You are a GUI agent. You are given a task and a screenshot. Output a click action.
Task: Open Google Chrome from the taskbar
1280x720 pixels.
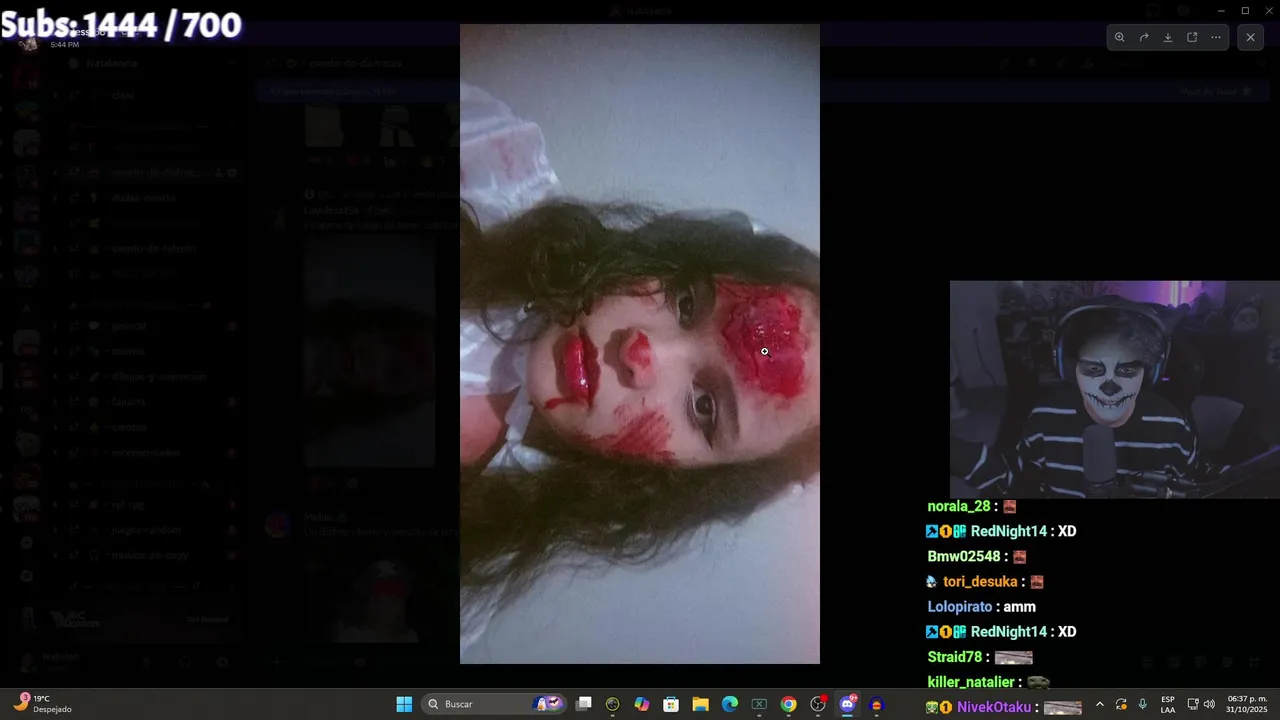[x=789, y=704]
